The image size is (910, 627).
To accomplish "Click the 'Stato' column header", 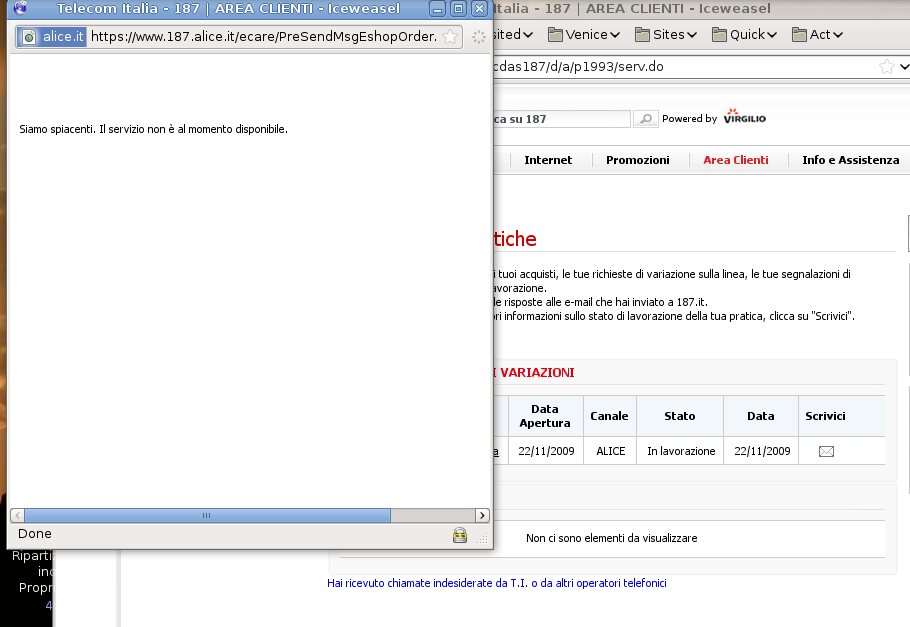I will point(680,416).
